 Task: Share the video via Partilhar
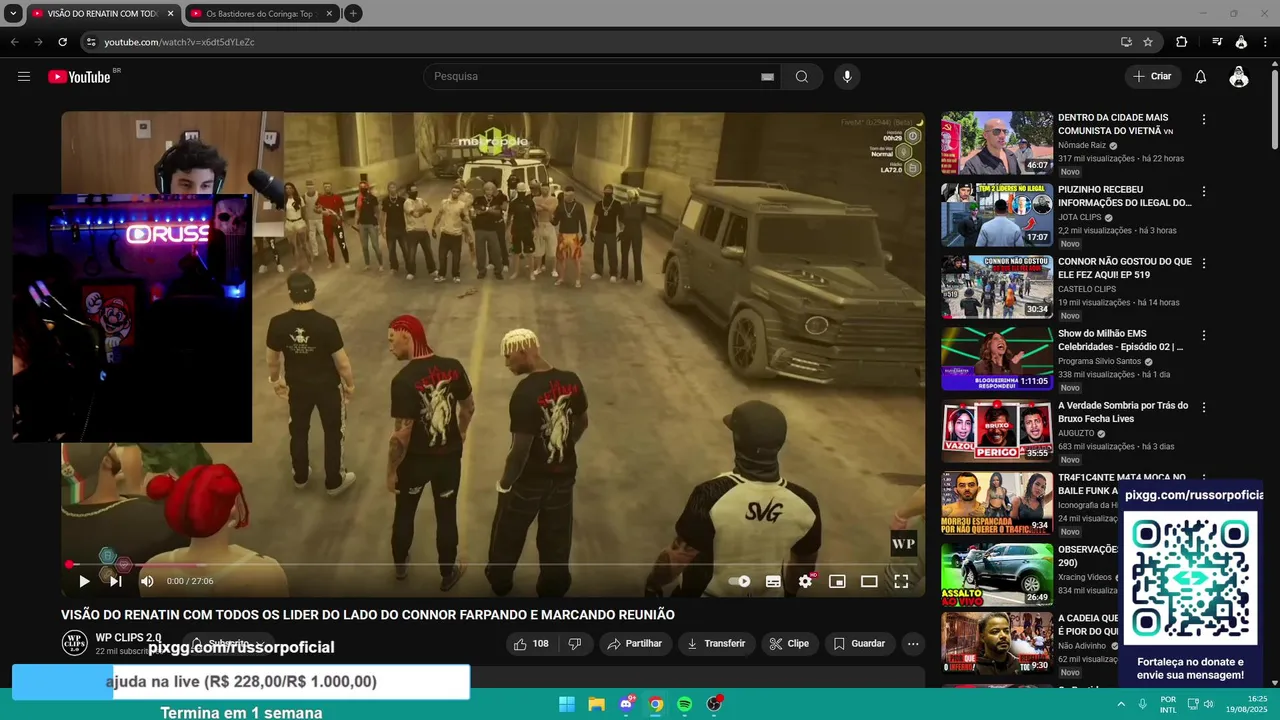pyautogui.click(x=636, y=644)
